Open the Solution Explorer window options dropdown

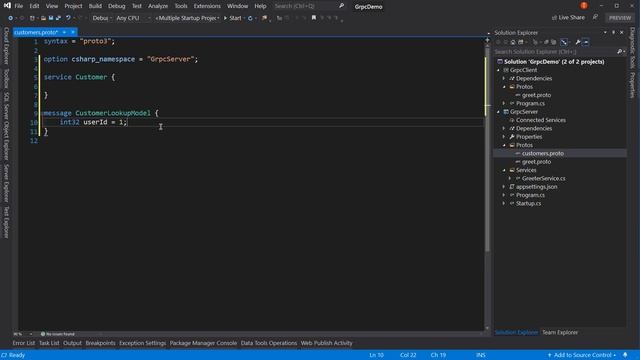(x=605, y=32)
